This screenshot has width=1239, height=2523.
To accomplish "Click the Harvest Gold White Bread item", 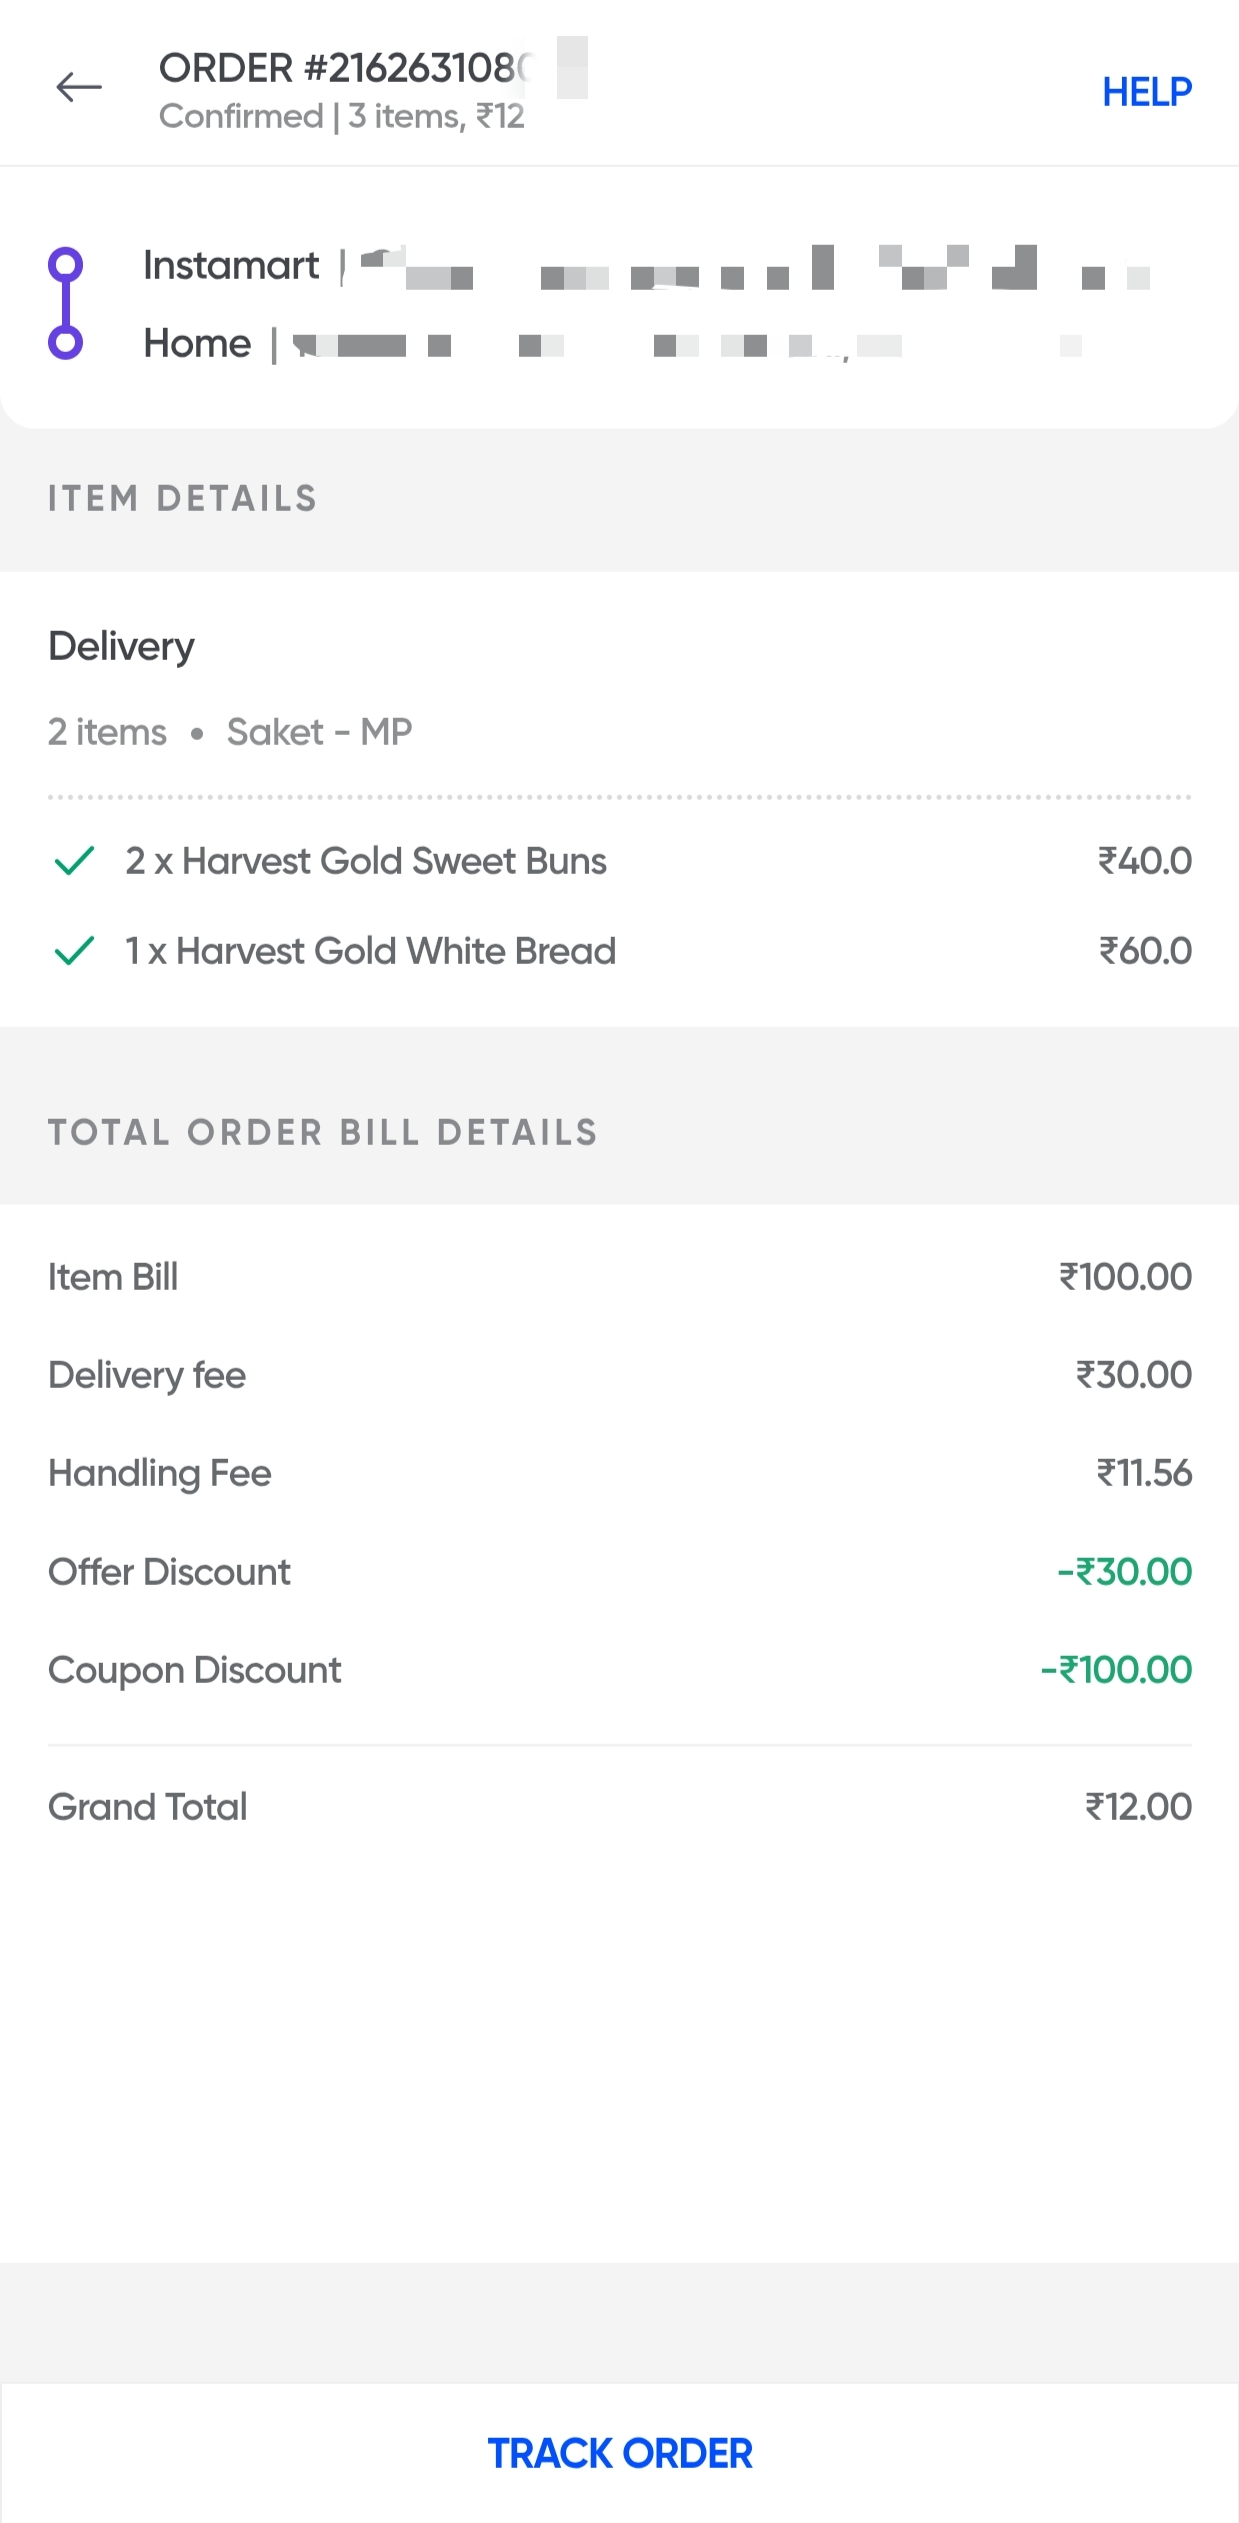I will tap(370, 951).
